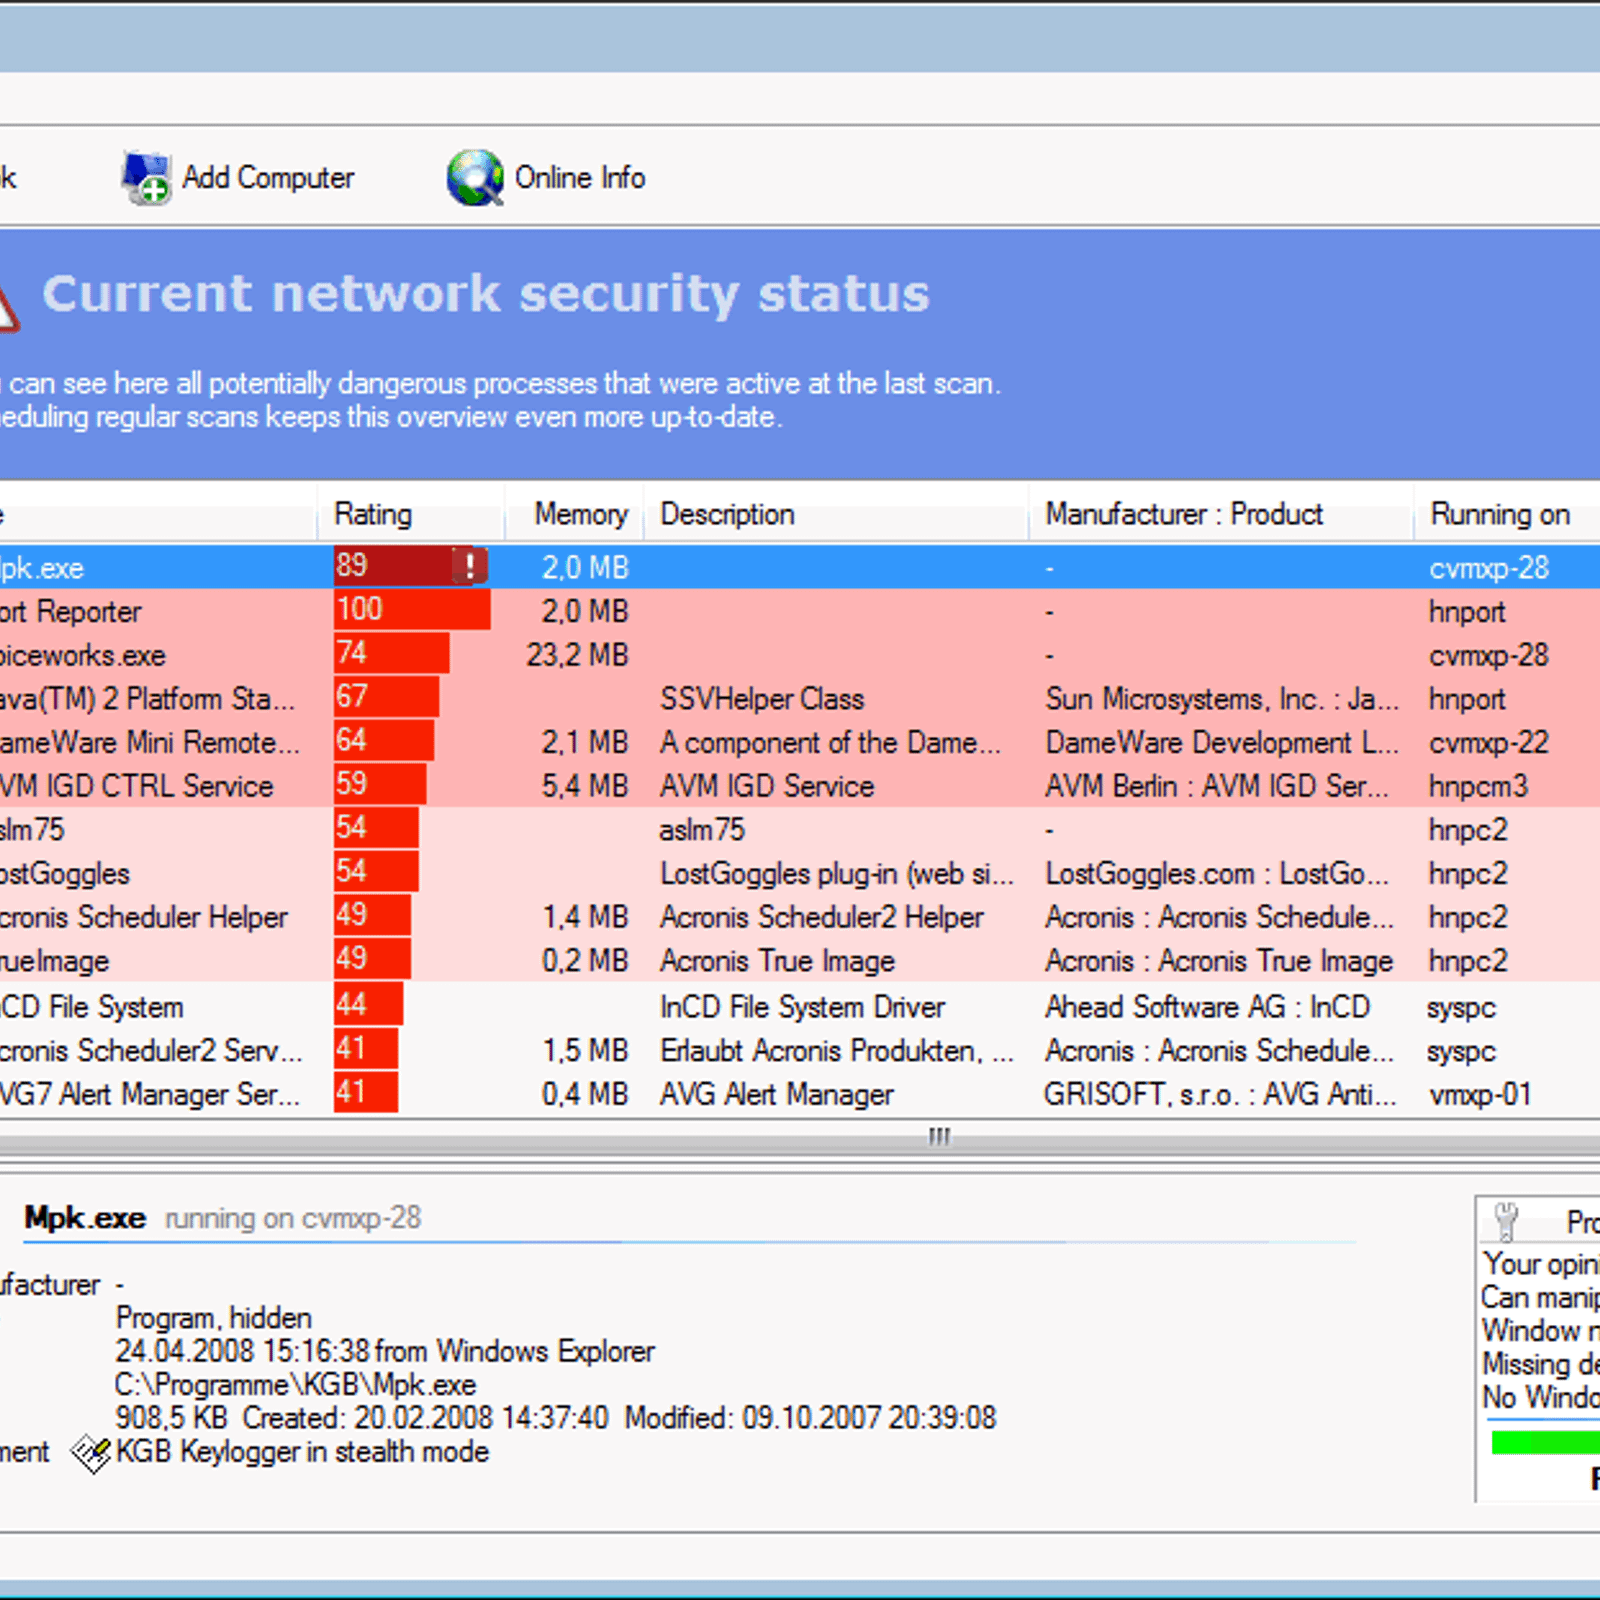Click DameWare Development manufacturer cell

(x=1222, y=742)
